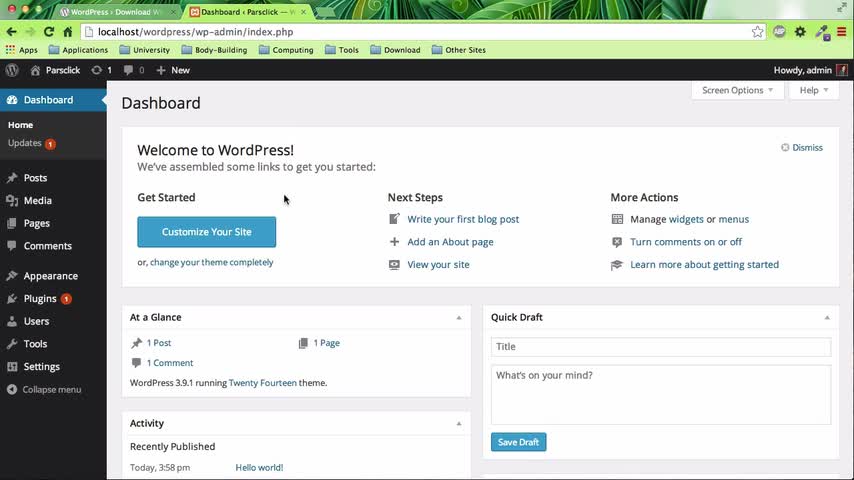Click the browser back arrow
Viewport: 854px width, 480px height.
(11, 32)
